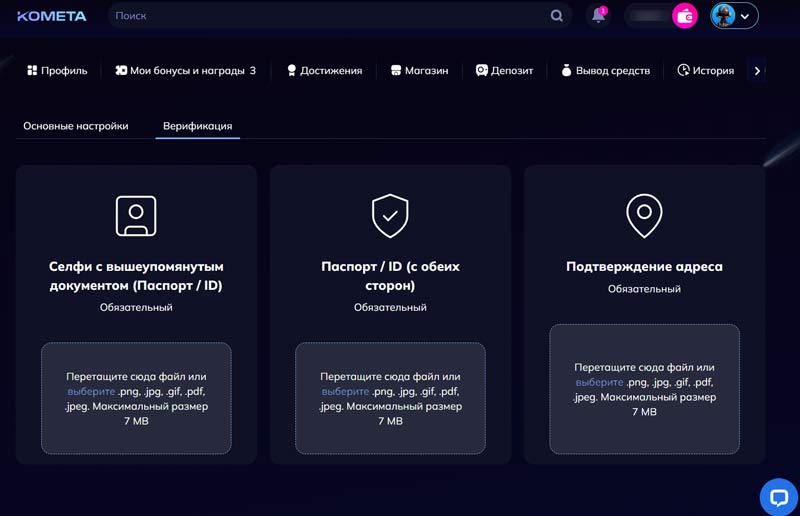This screenshot has height=516, width=800.
Task: Open the Магазин section
Action: point(419,71)
